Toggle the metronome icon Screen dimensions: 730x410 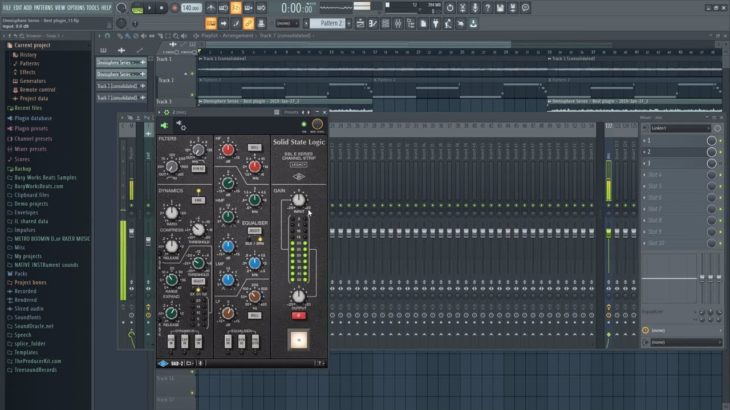(x=211, y=8)
